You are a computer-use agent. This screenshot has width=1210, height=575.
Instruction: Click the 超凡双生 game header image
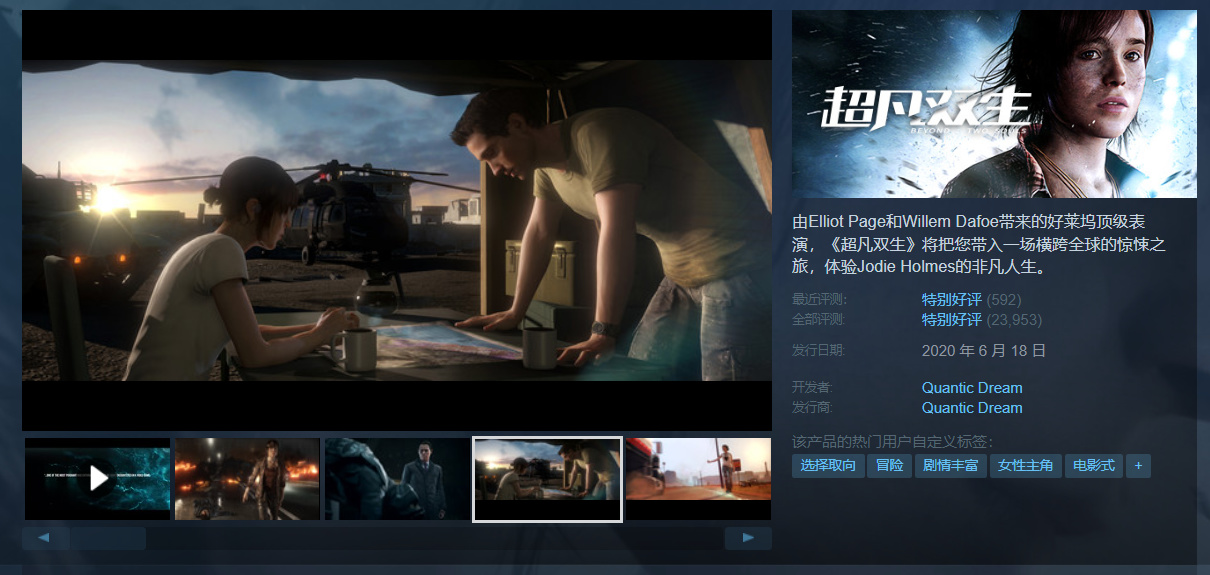pyautogui.click(x=994, y=104)
